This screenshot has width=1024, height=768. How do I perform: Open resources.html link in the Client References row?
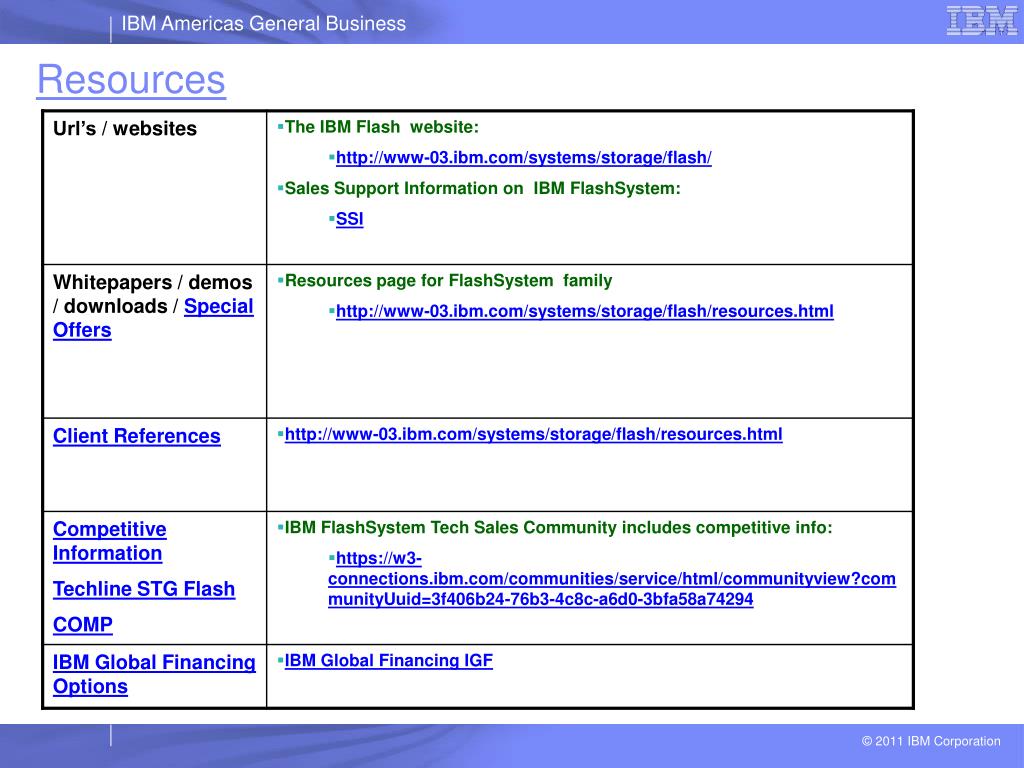(x=534, y=434)
